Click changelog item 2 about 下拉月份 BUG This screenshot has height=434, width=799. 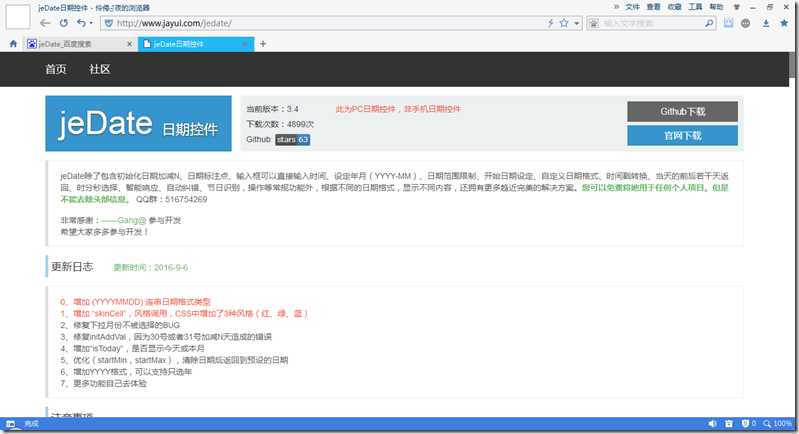tap(120, 325)
